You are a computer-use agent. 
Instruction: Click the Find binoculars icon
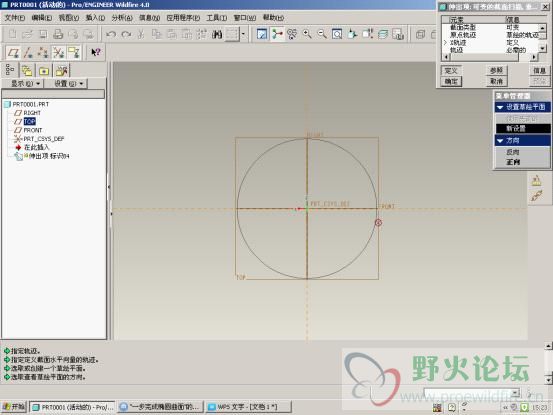click(x=217, y=34)
